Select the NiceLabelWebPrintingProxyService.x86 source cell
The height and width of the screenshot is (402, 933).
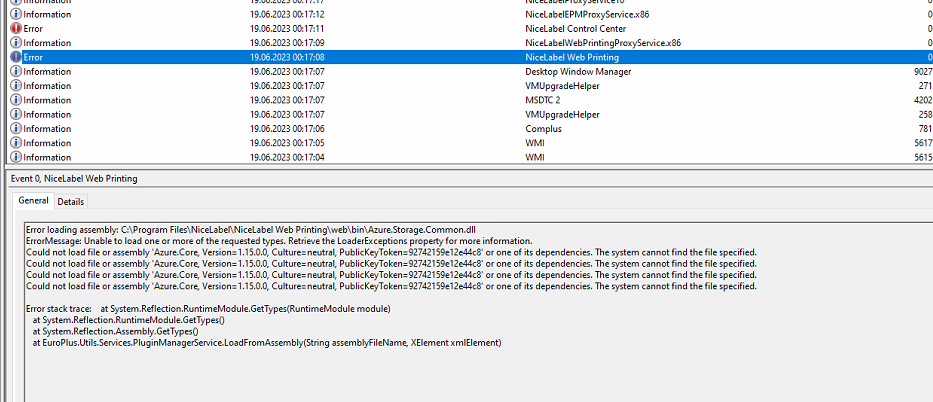[x=603, y=43]
